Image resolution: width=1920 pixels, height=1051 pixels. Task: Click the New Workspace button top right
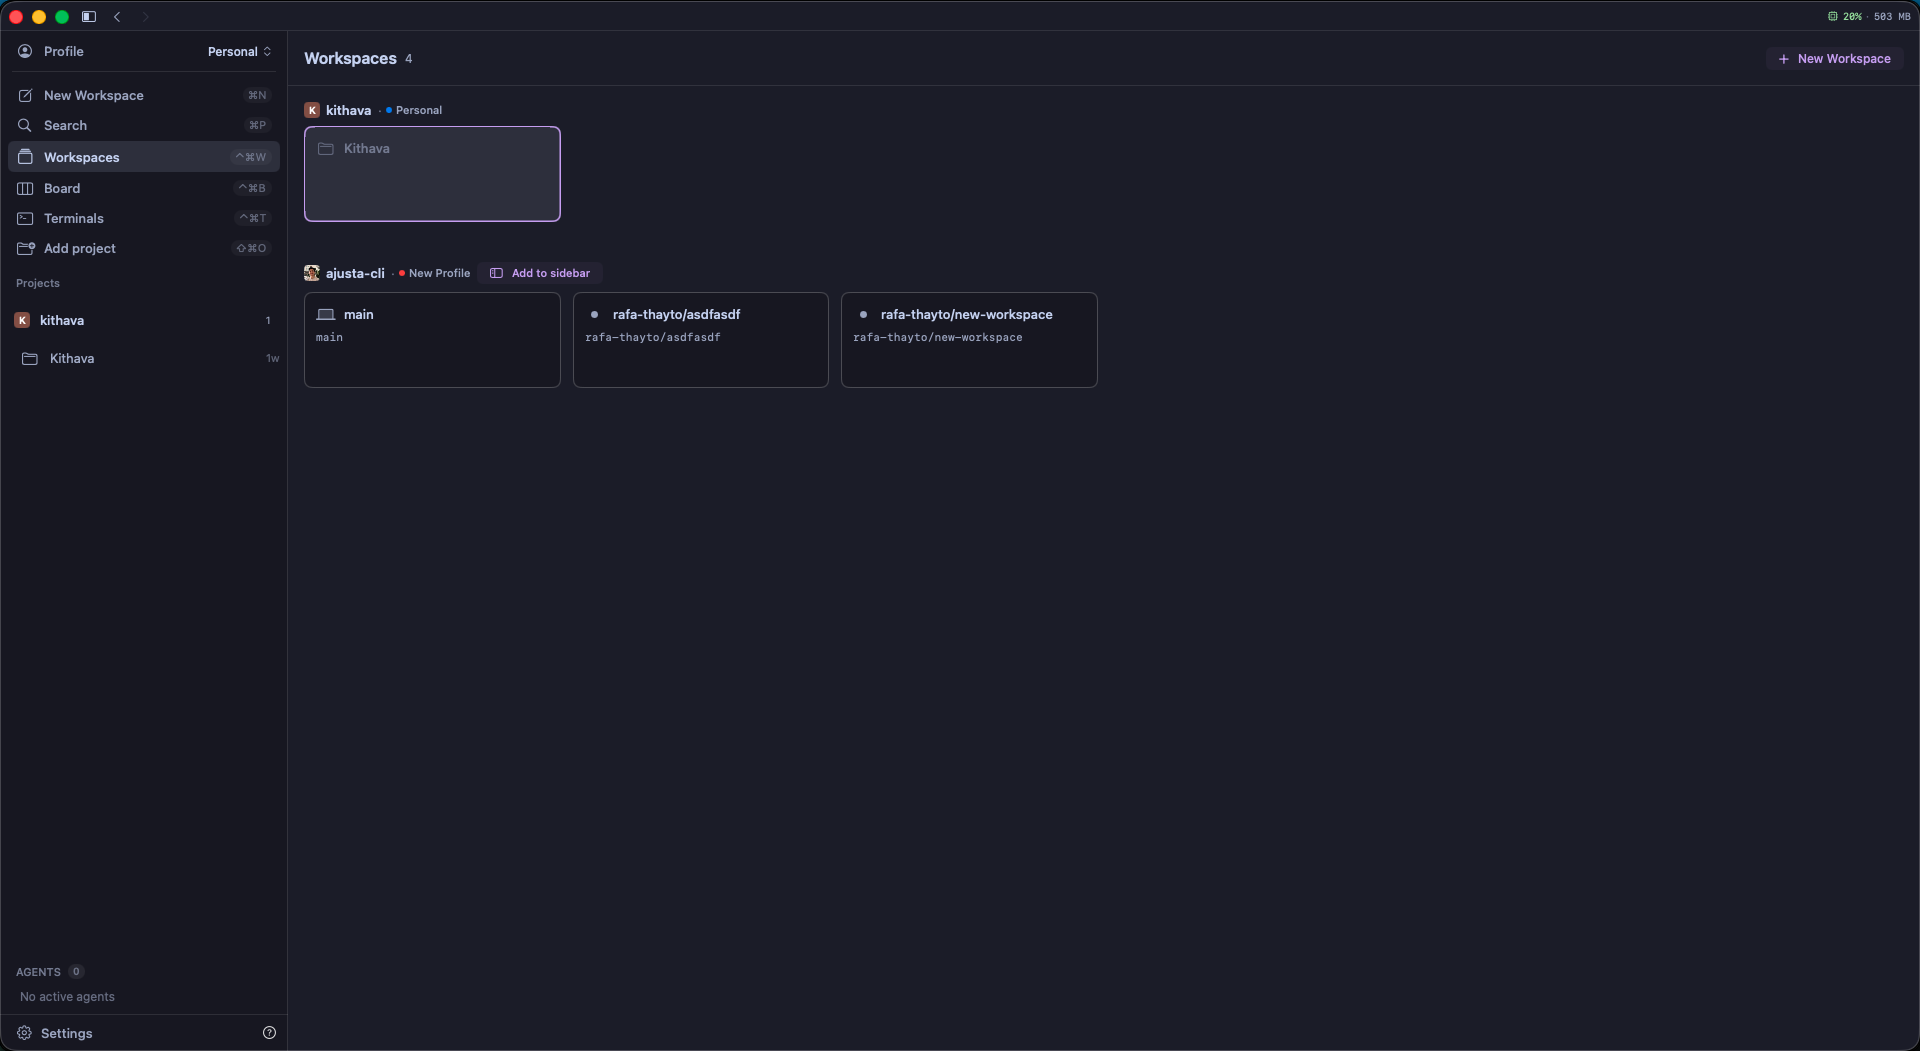pos(1834,59)
